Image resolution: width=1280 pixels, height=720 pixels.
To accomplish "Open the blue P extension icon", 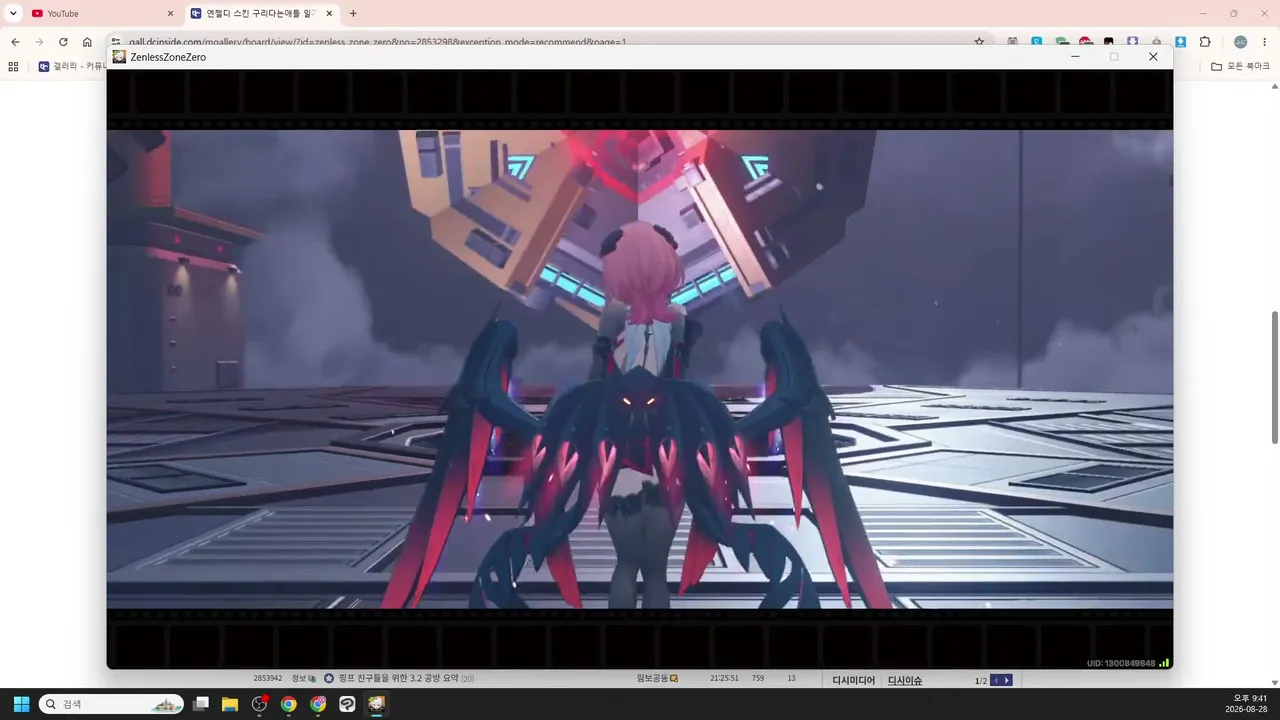I will [x=1037, y=42].
